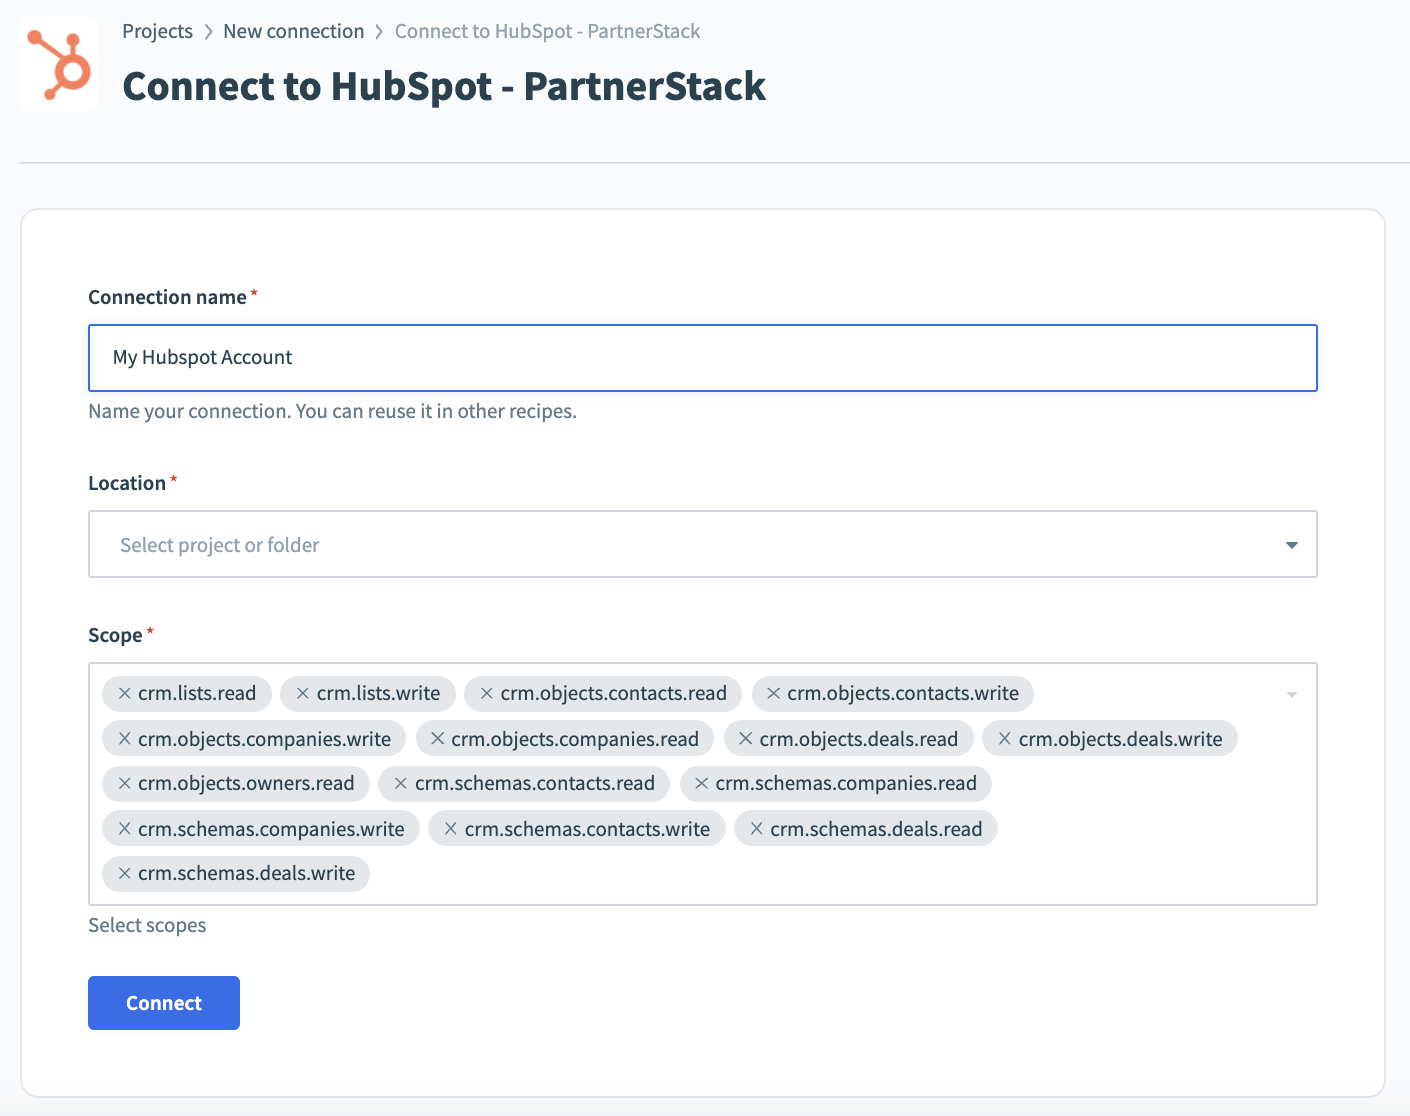Remove crm.objects.companies.read scope via its X
Screen dimensions: 1410x1116
(438, 738)
